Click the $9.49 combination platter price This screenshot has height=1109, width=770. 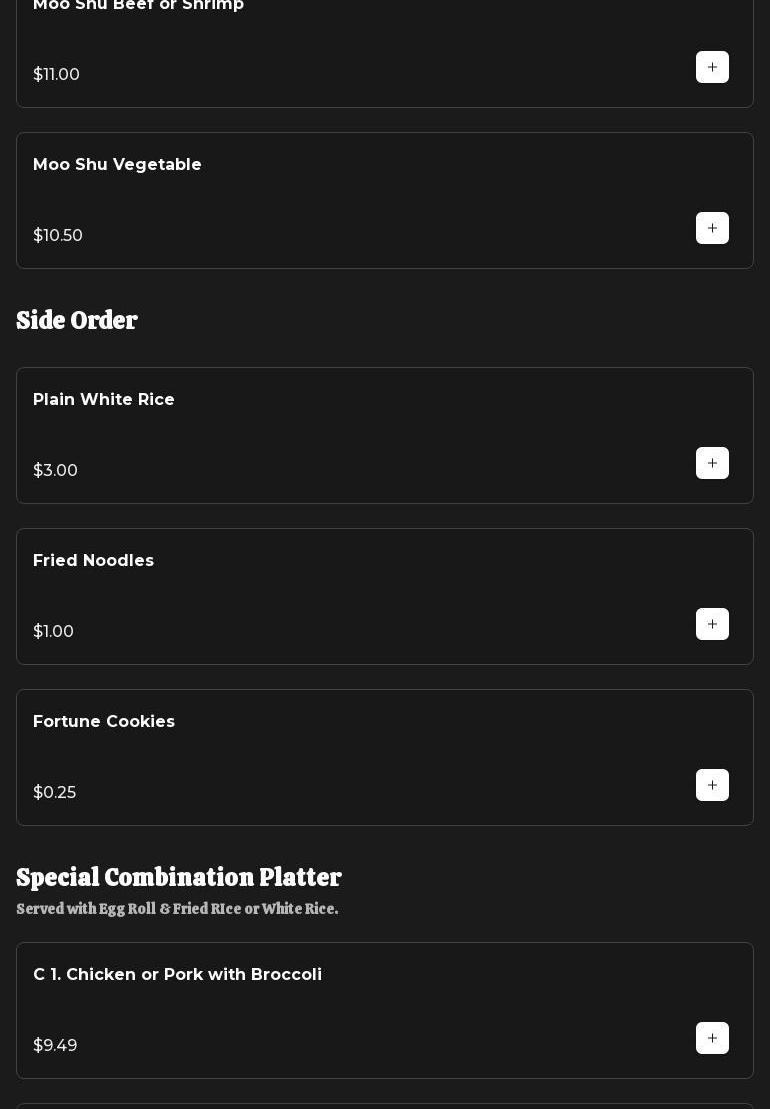(55, 1045)
